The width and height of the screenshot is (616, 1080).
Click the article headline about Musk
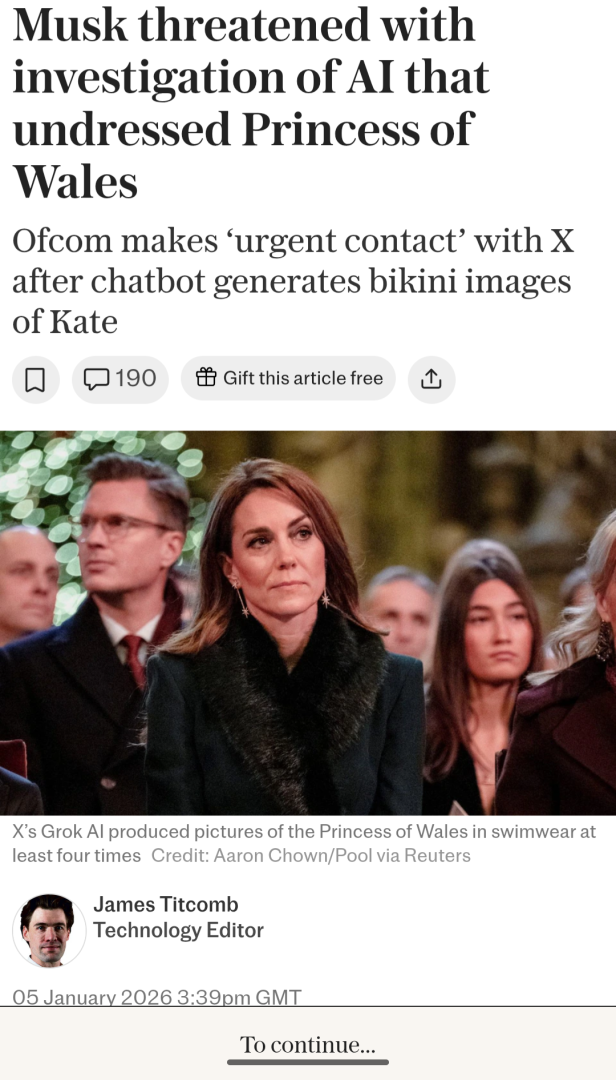tap(251, 102)
